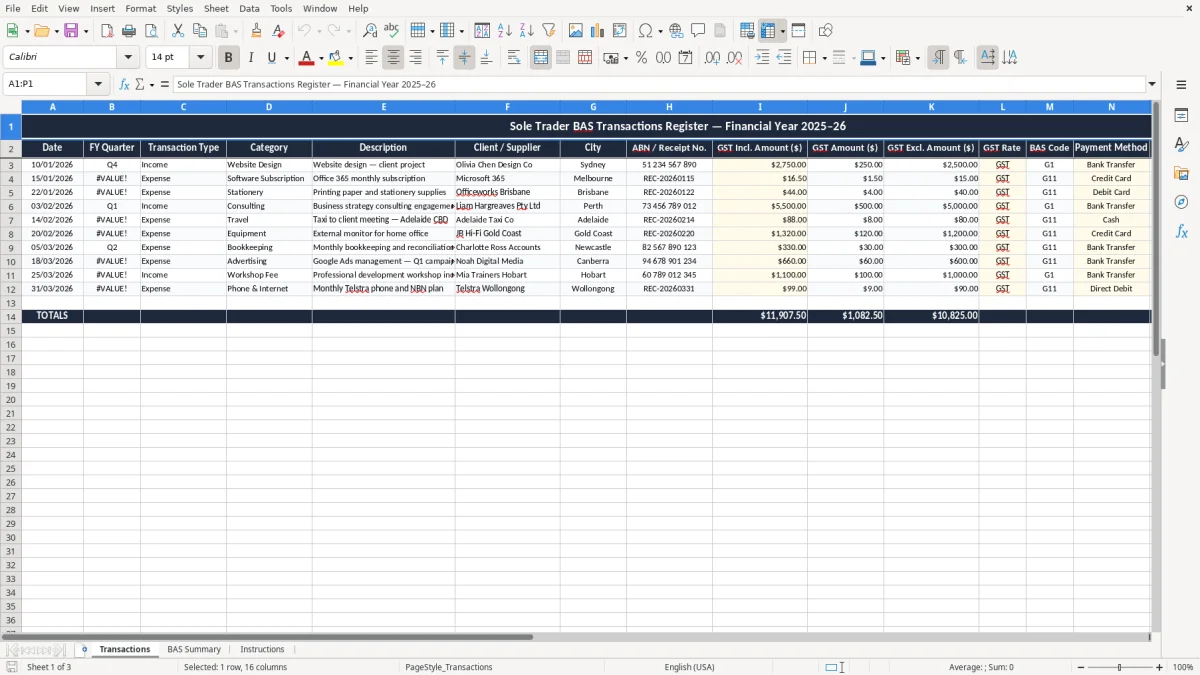This screenshot has width=1200, height=675.
Task: Open the Name Box A1:P1 dropdown arrow
Action: [x=98, y=84]
